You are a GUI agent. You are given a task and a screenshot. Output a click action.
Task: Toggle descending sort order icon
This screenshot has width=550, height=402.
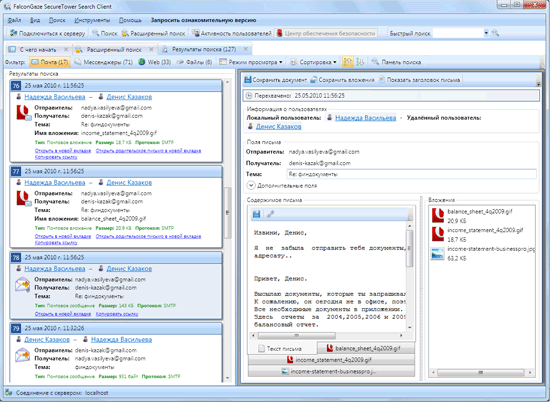click(360, 62)
